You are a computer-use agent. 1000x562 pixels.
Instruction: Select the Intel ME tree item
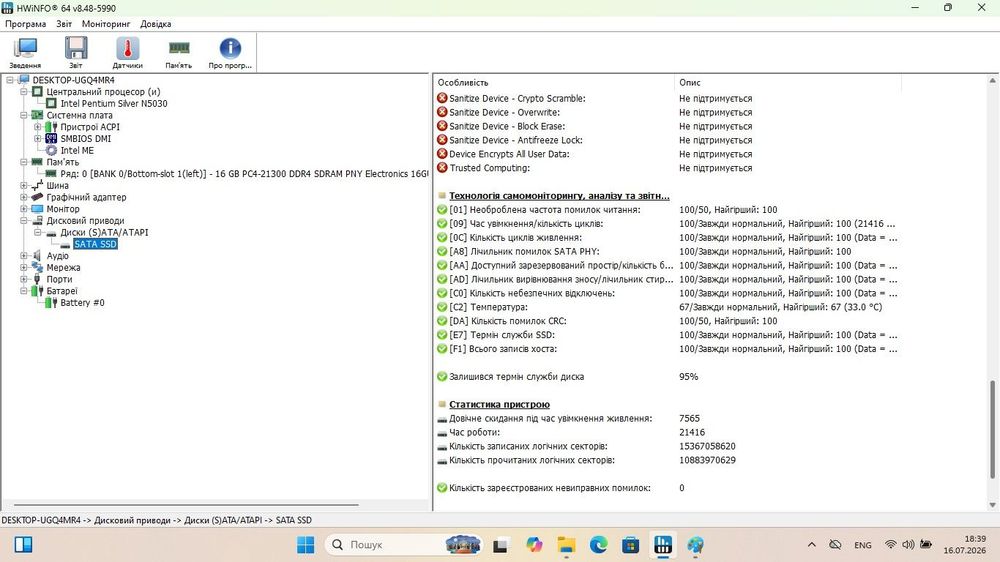point(77,151)
